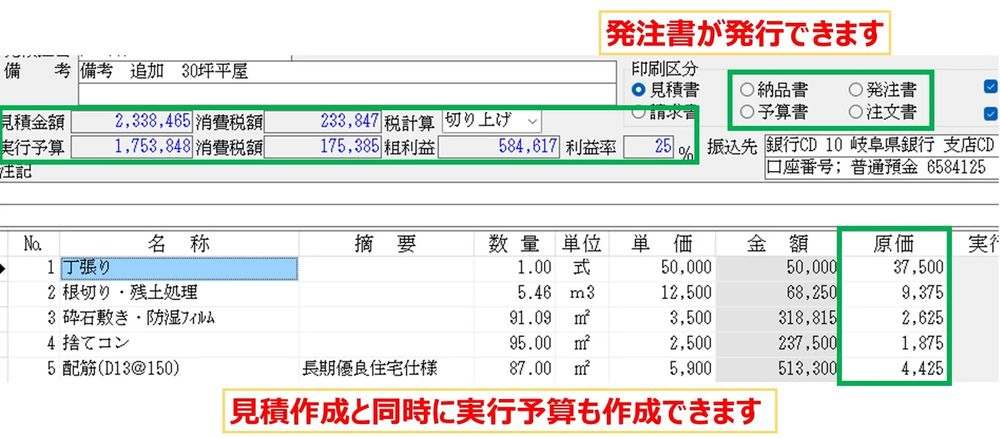
Task: Toggle the lower checkbox beside 注文書
Action: point(991,114)
